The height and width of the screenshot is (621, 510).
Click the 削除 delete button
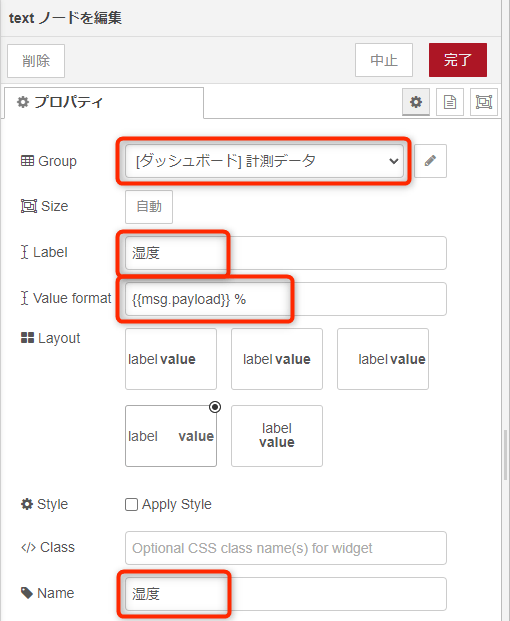click(36, 61)
